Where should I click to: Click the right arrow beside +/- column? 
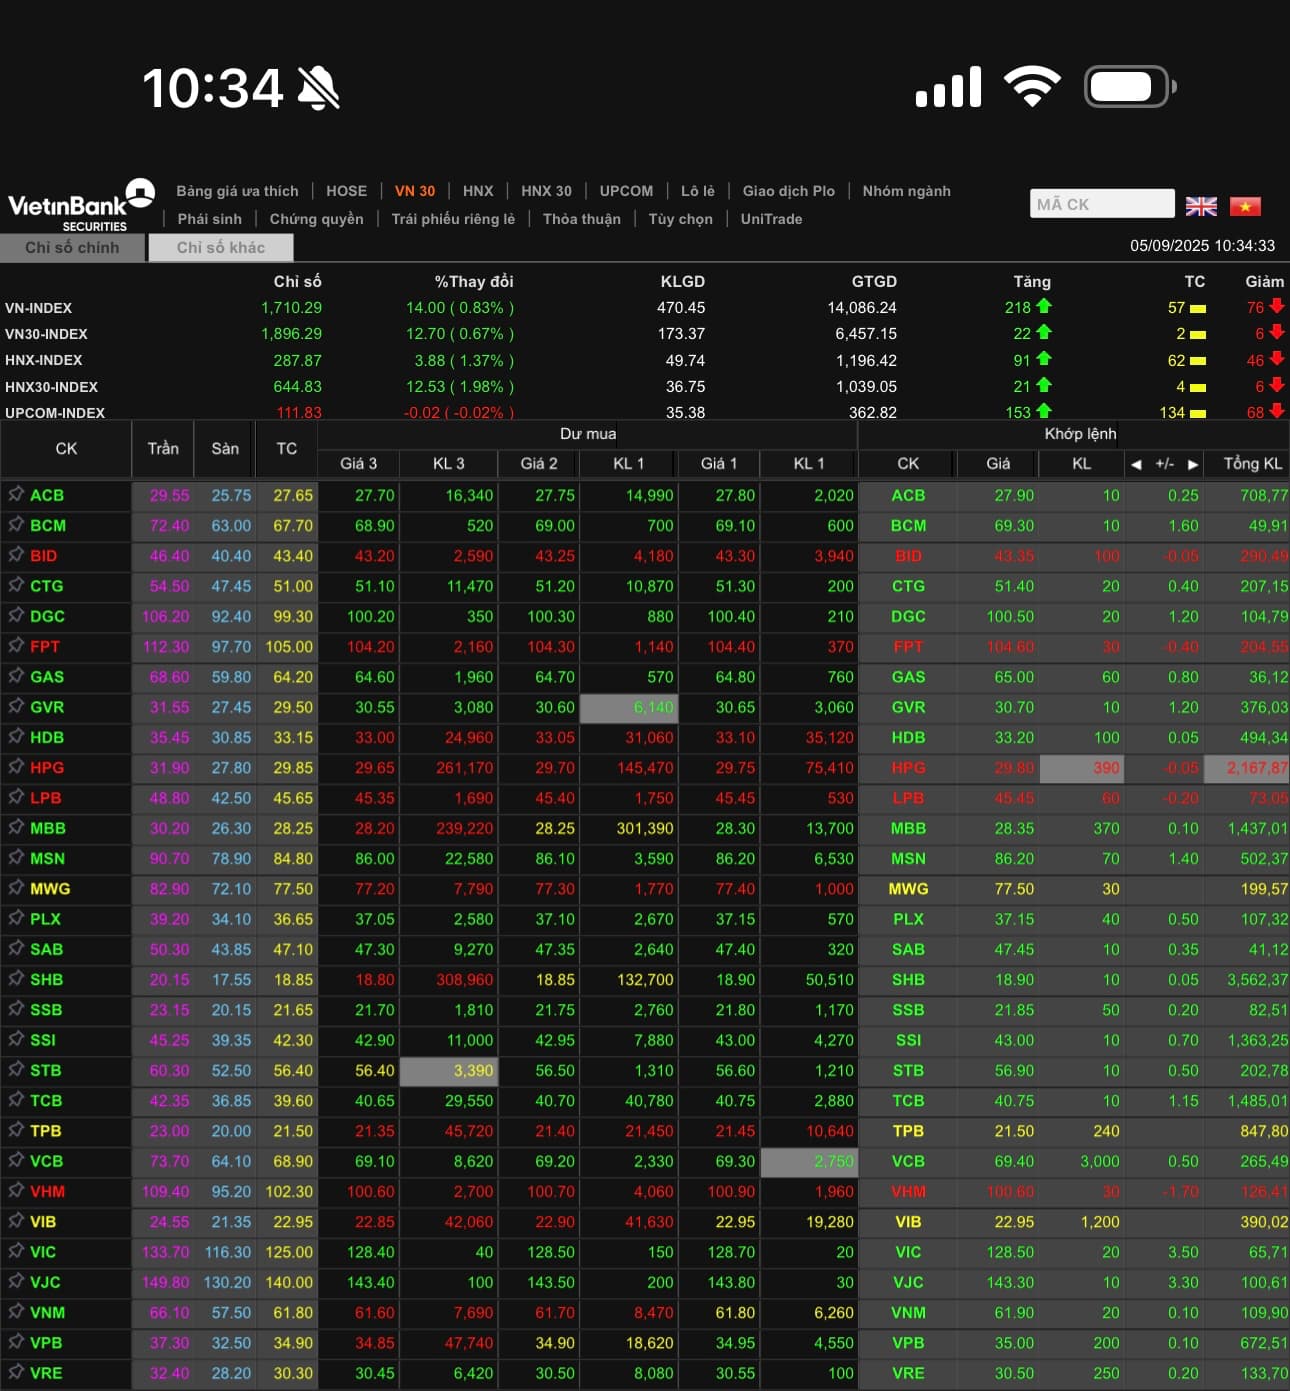pos(1192,464)
